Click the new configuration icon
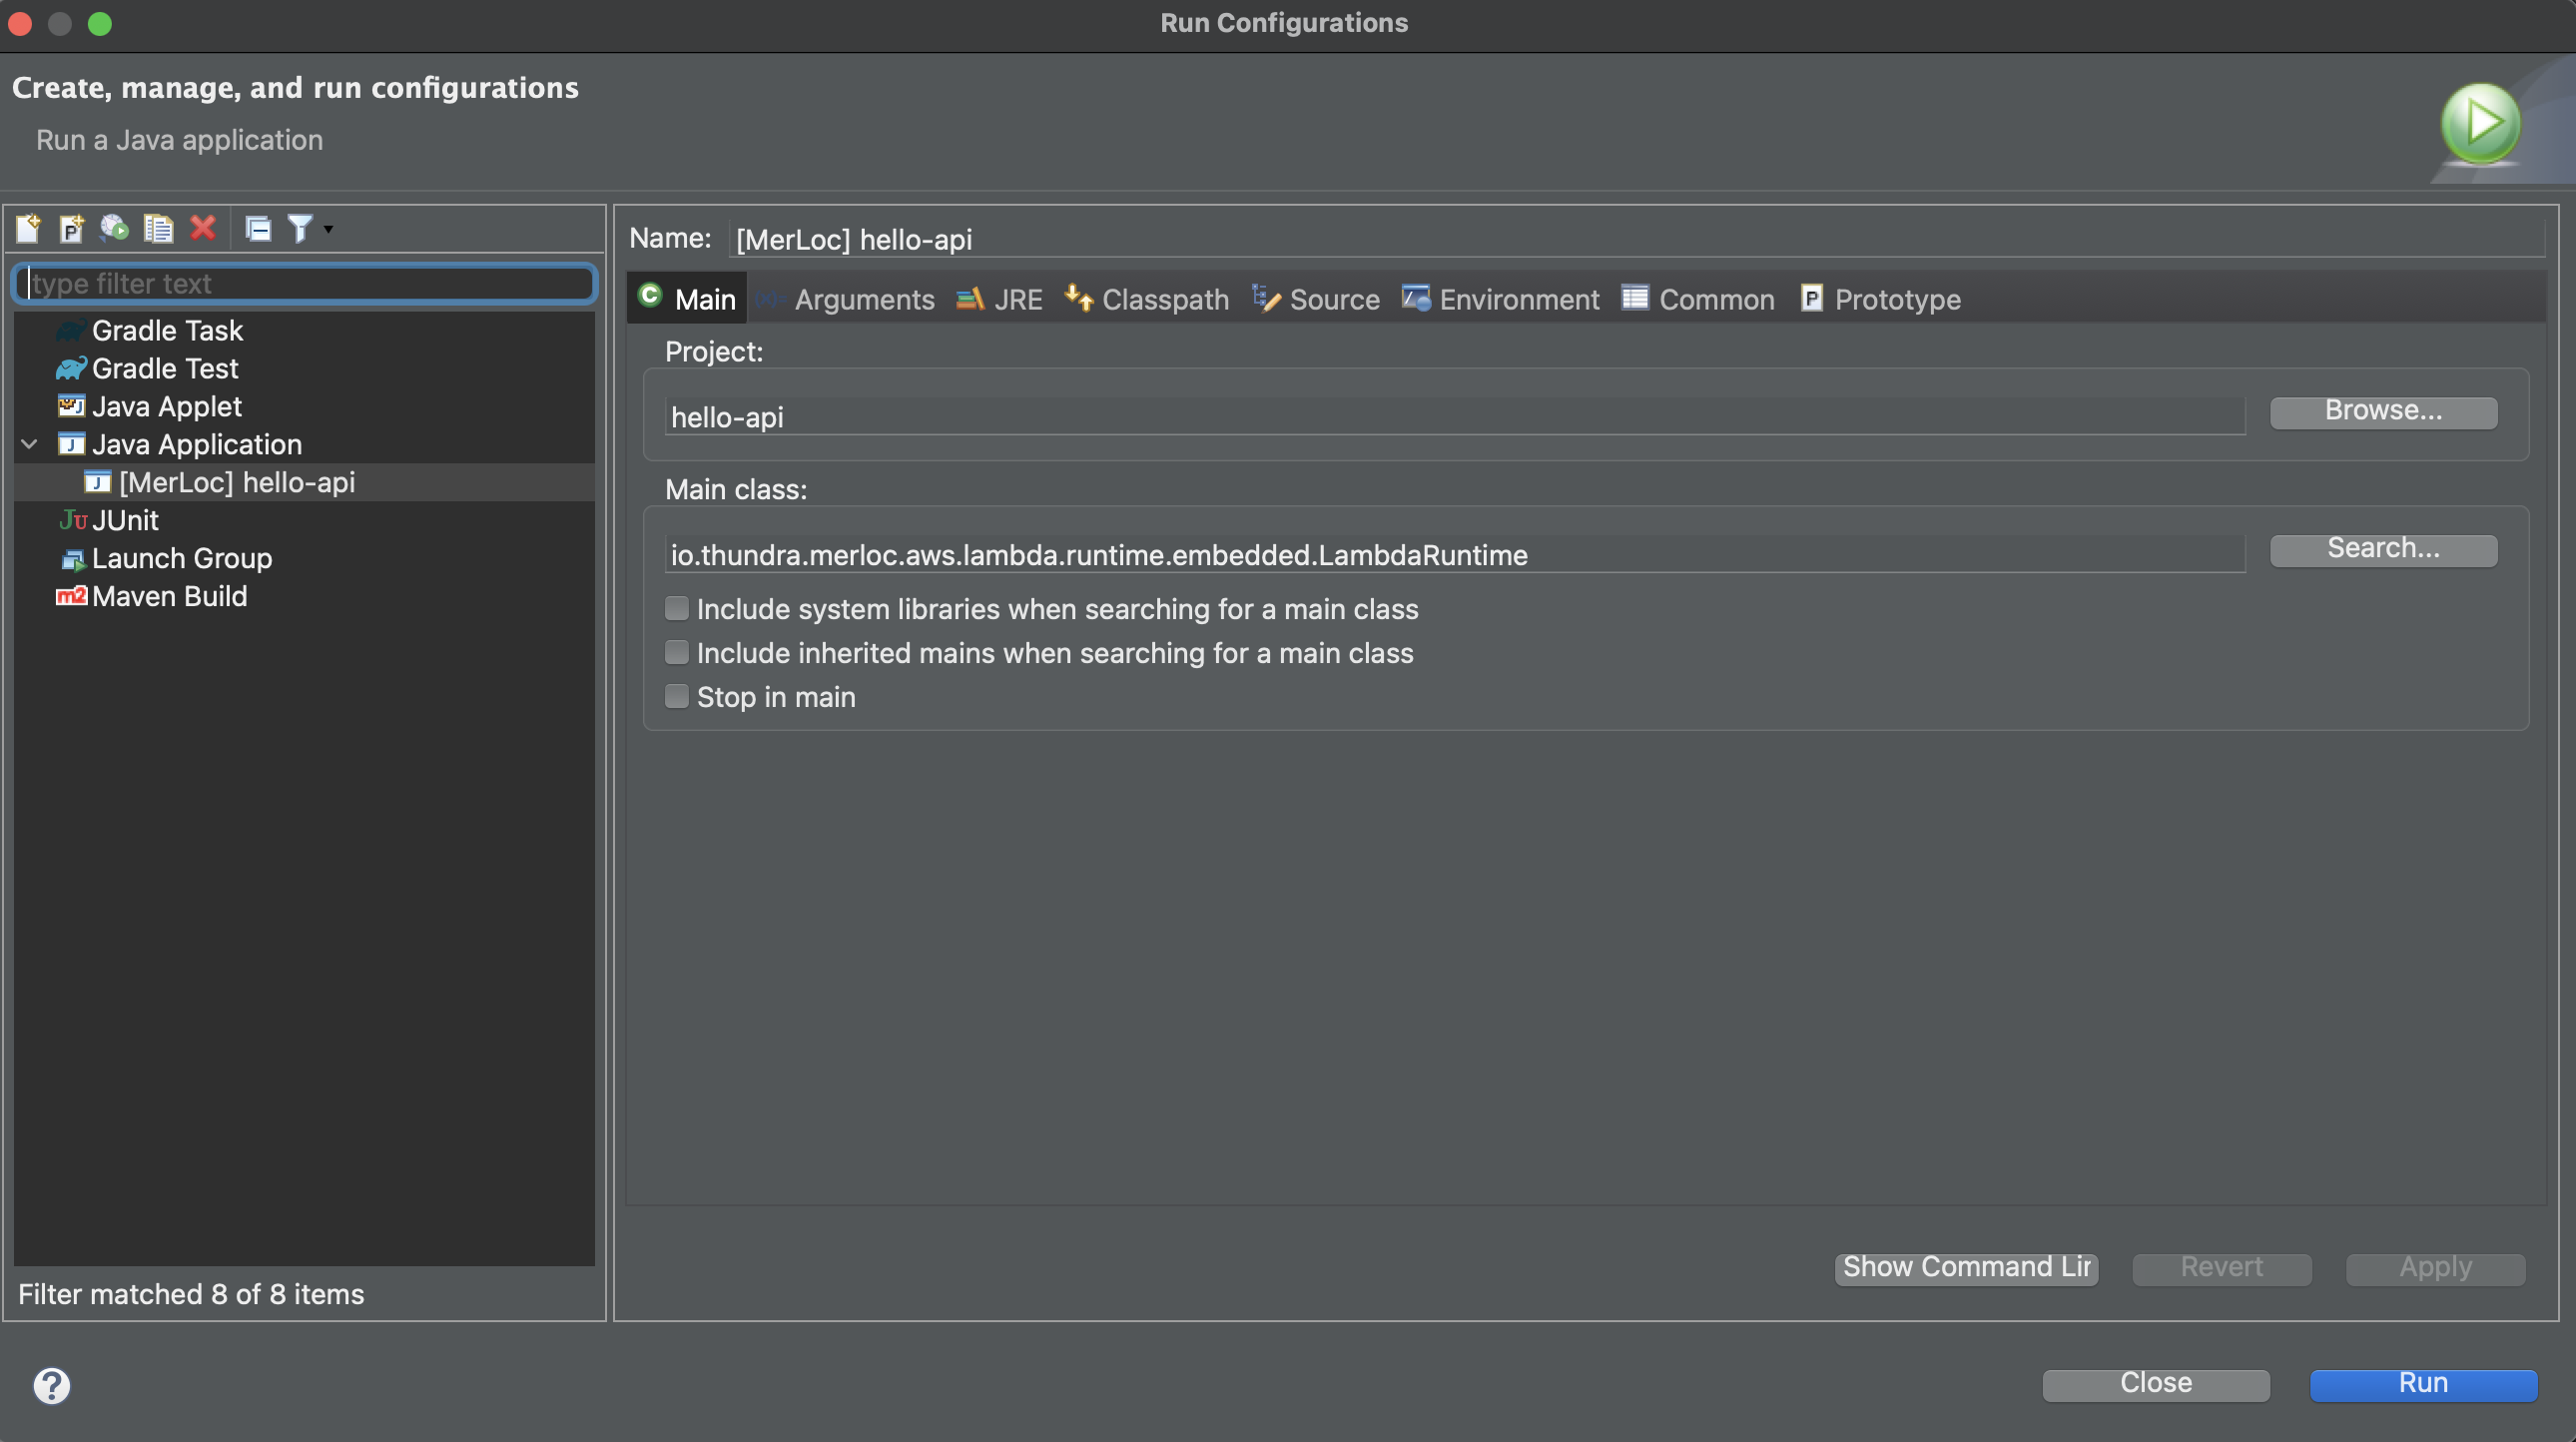 27,227
